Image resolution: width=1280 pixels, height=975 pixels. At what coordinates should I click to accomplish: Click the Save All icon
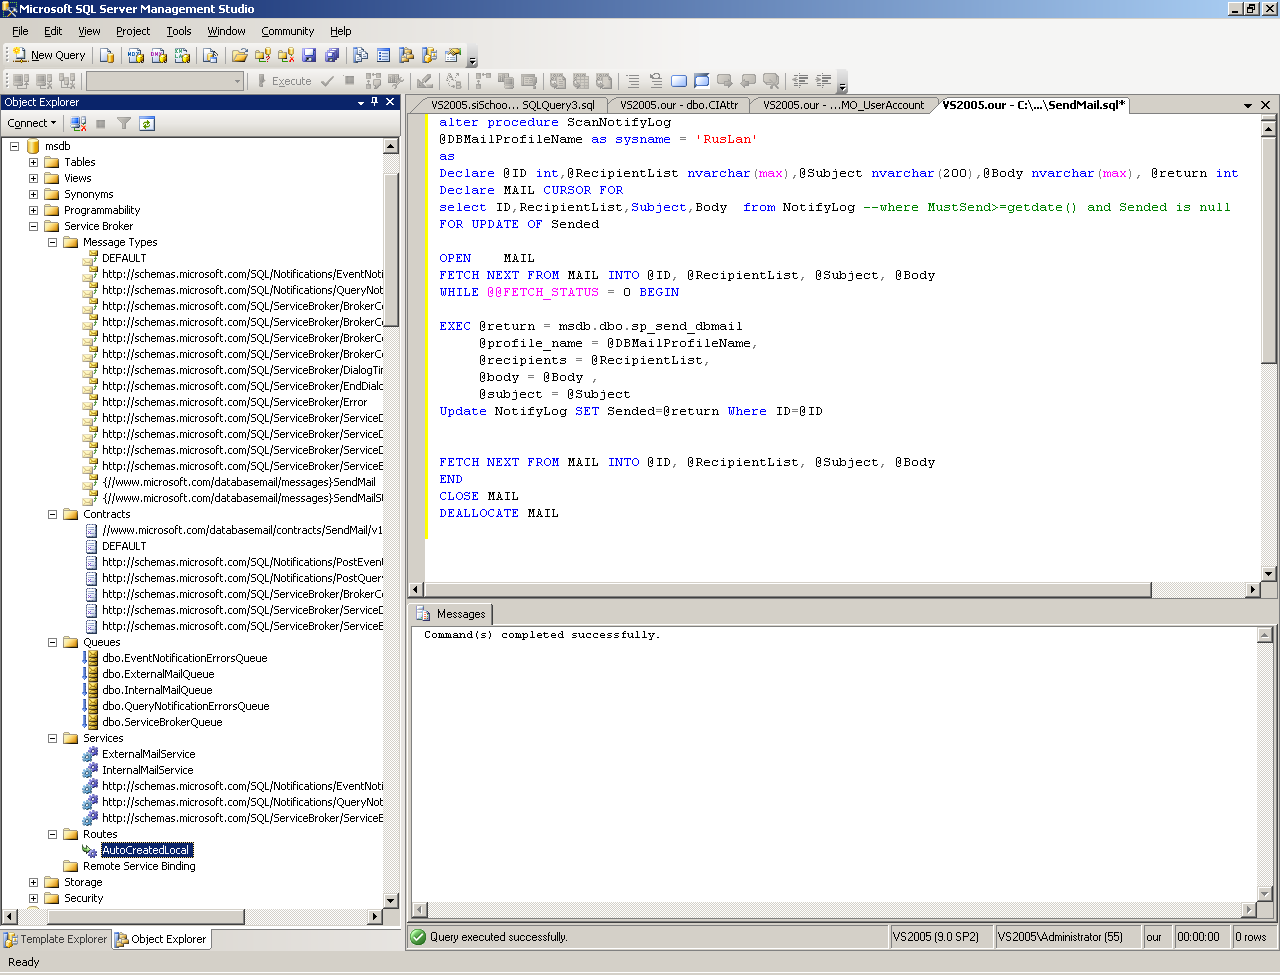332,55
